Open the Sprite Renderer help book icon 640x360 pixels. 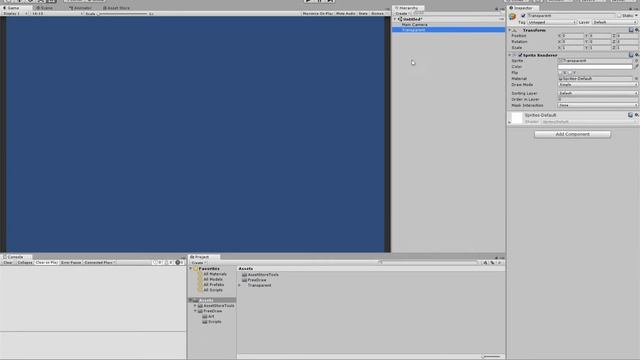[x=631, y=55]
